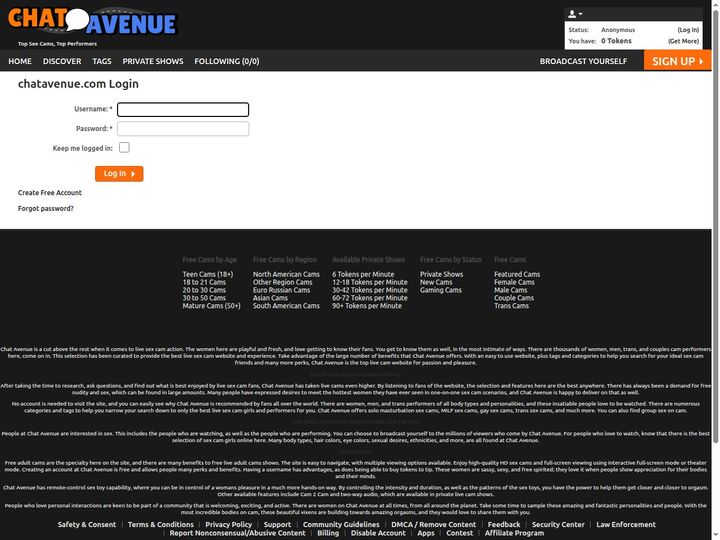
Task: Open Disable Account footer link
Action: pyautogui.click(x=378, y=533)
